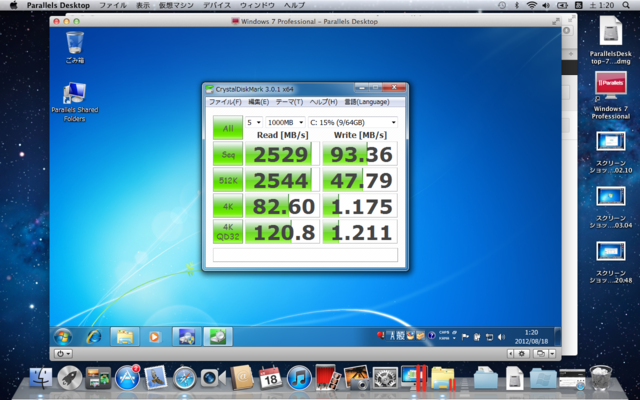The image size is (640, 400).
Task: Open the ヘルプ(H) menu in CrystalDiskMark
Action: coord(323,102)
